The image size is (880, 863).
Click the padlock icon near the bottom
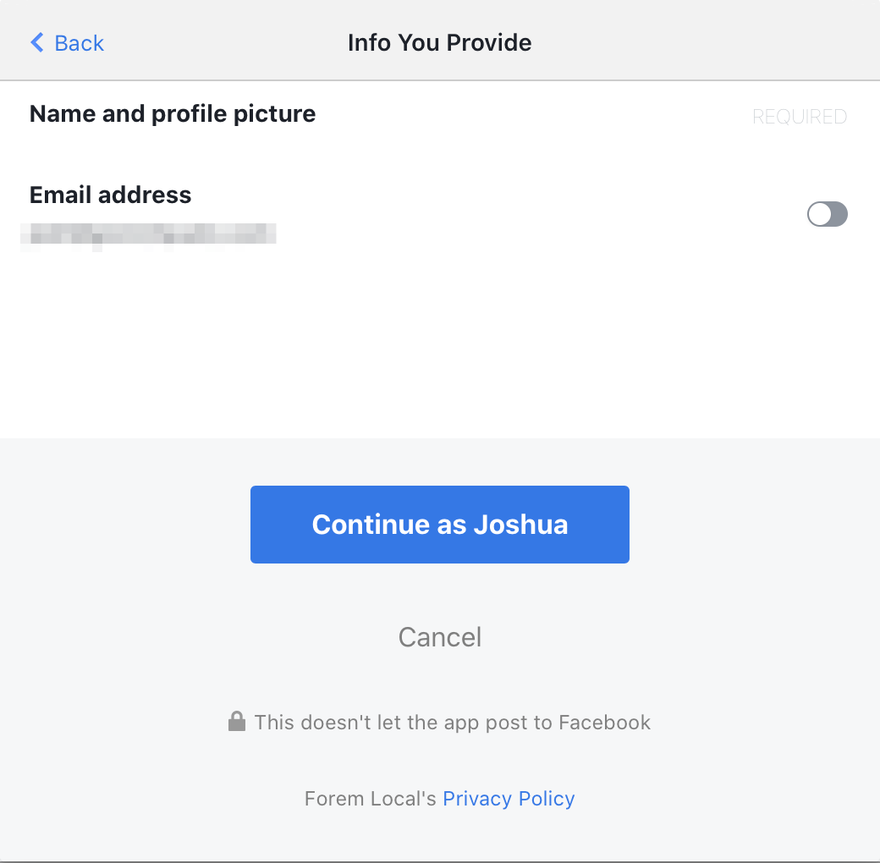point(237,722)
